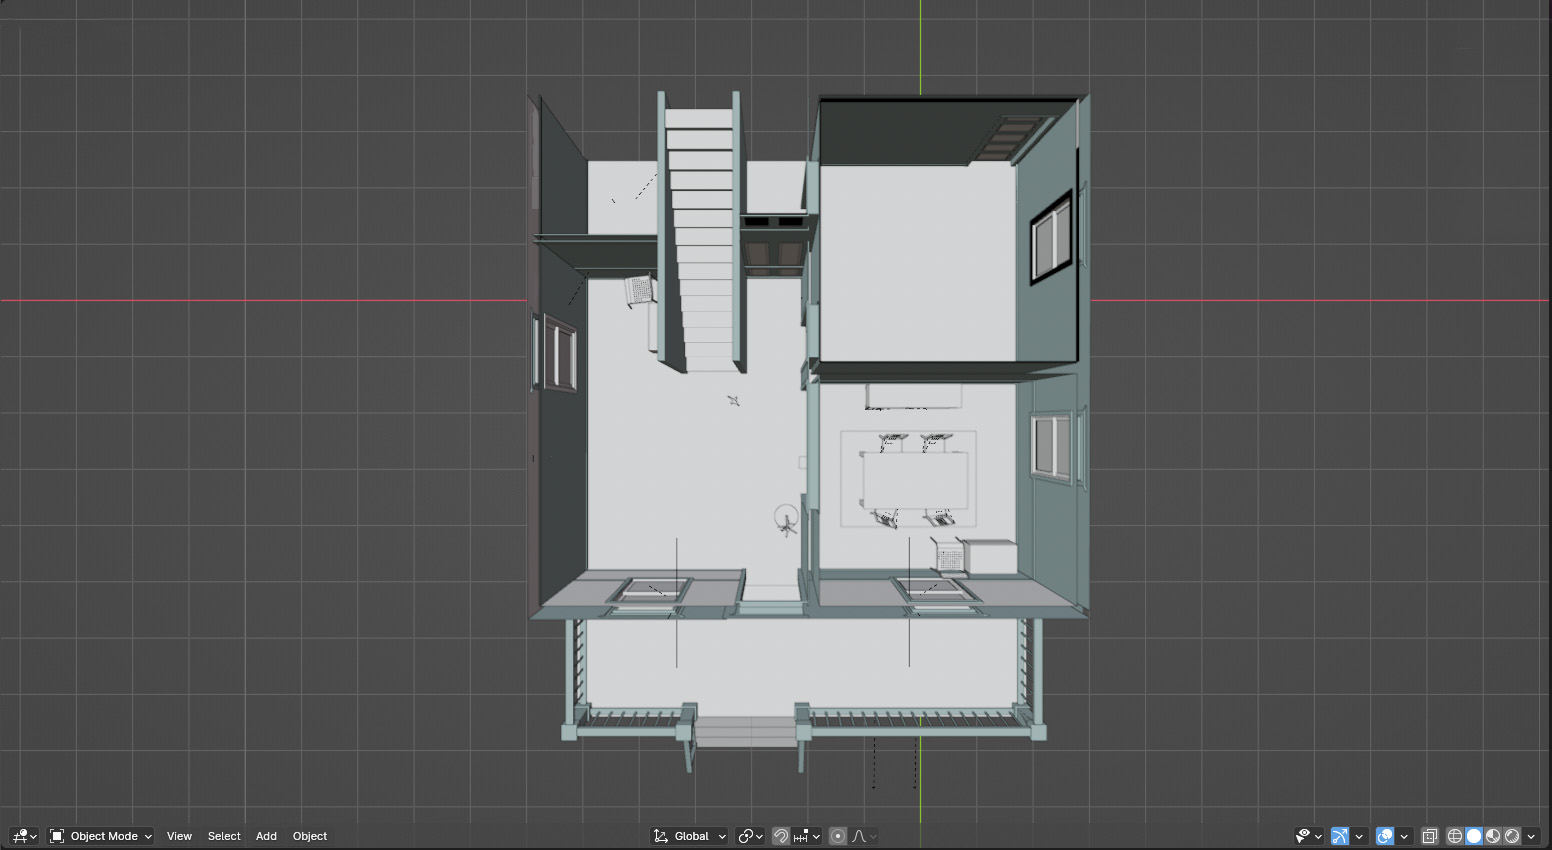This screenshot has height=850, width=1552.
Task: Open the Select menu
Action: point(224,836)
